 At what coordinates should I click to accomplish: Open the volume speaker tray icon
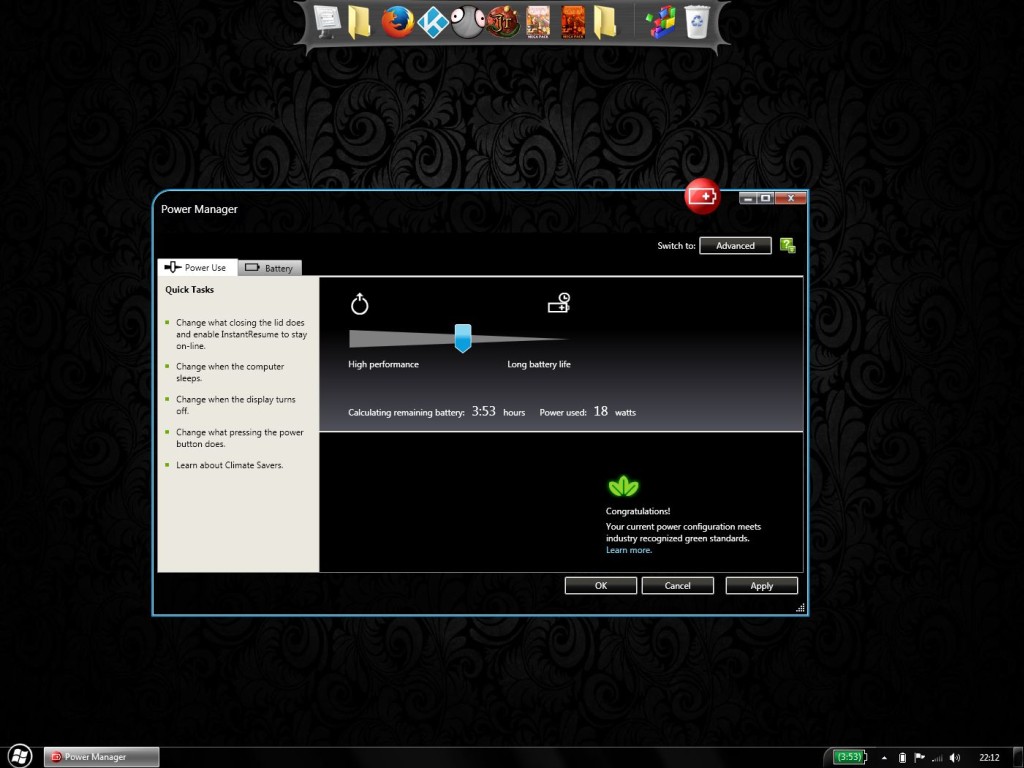[x=954, y=757]
